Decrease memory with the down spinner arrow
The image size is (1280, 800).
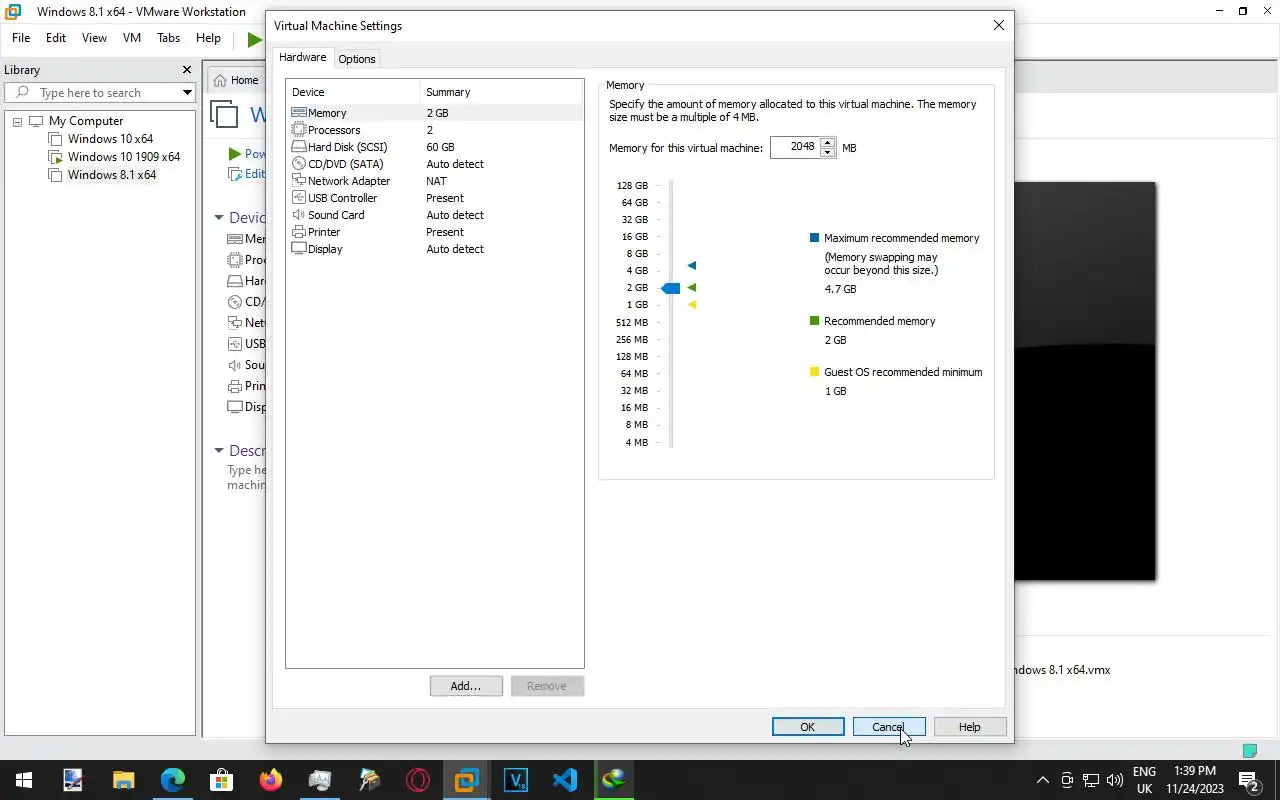(827, 153)
